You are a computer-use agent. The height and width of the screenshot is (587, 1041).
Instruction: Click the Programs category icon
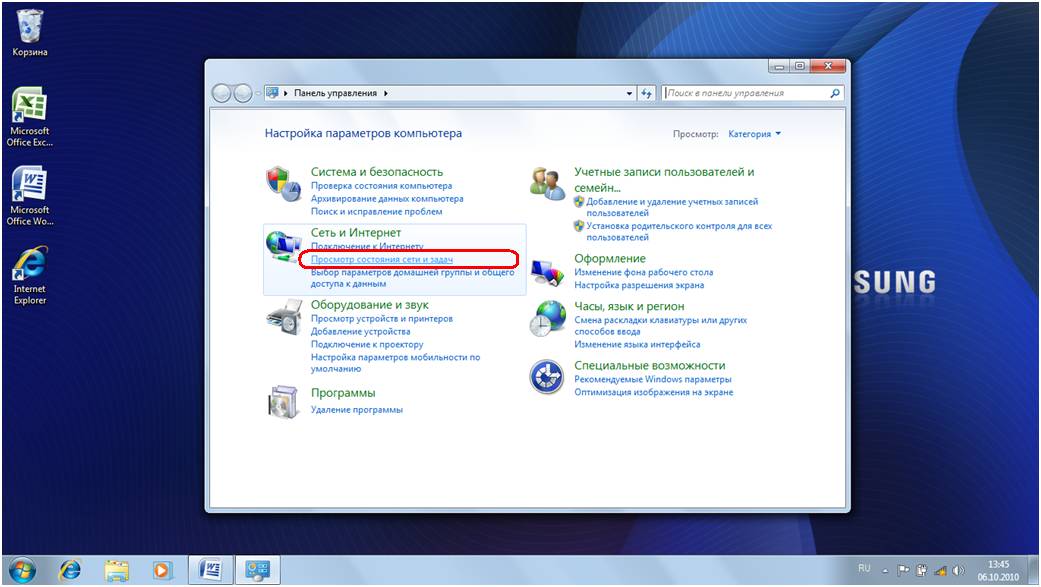pyautogui.click(x=283, y=400)
